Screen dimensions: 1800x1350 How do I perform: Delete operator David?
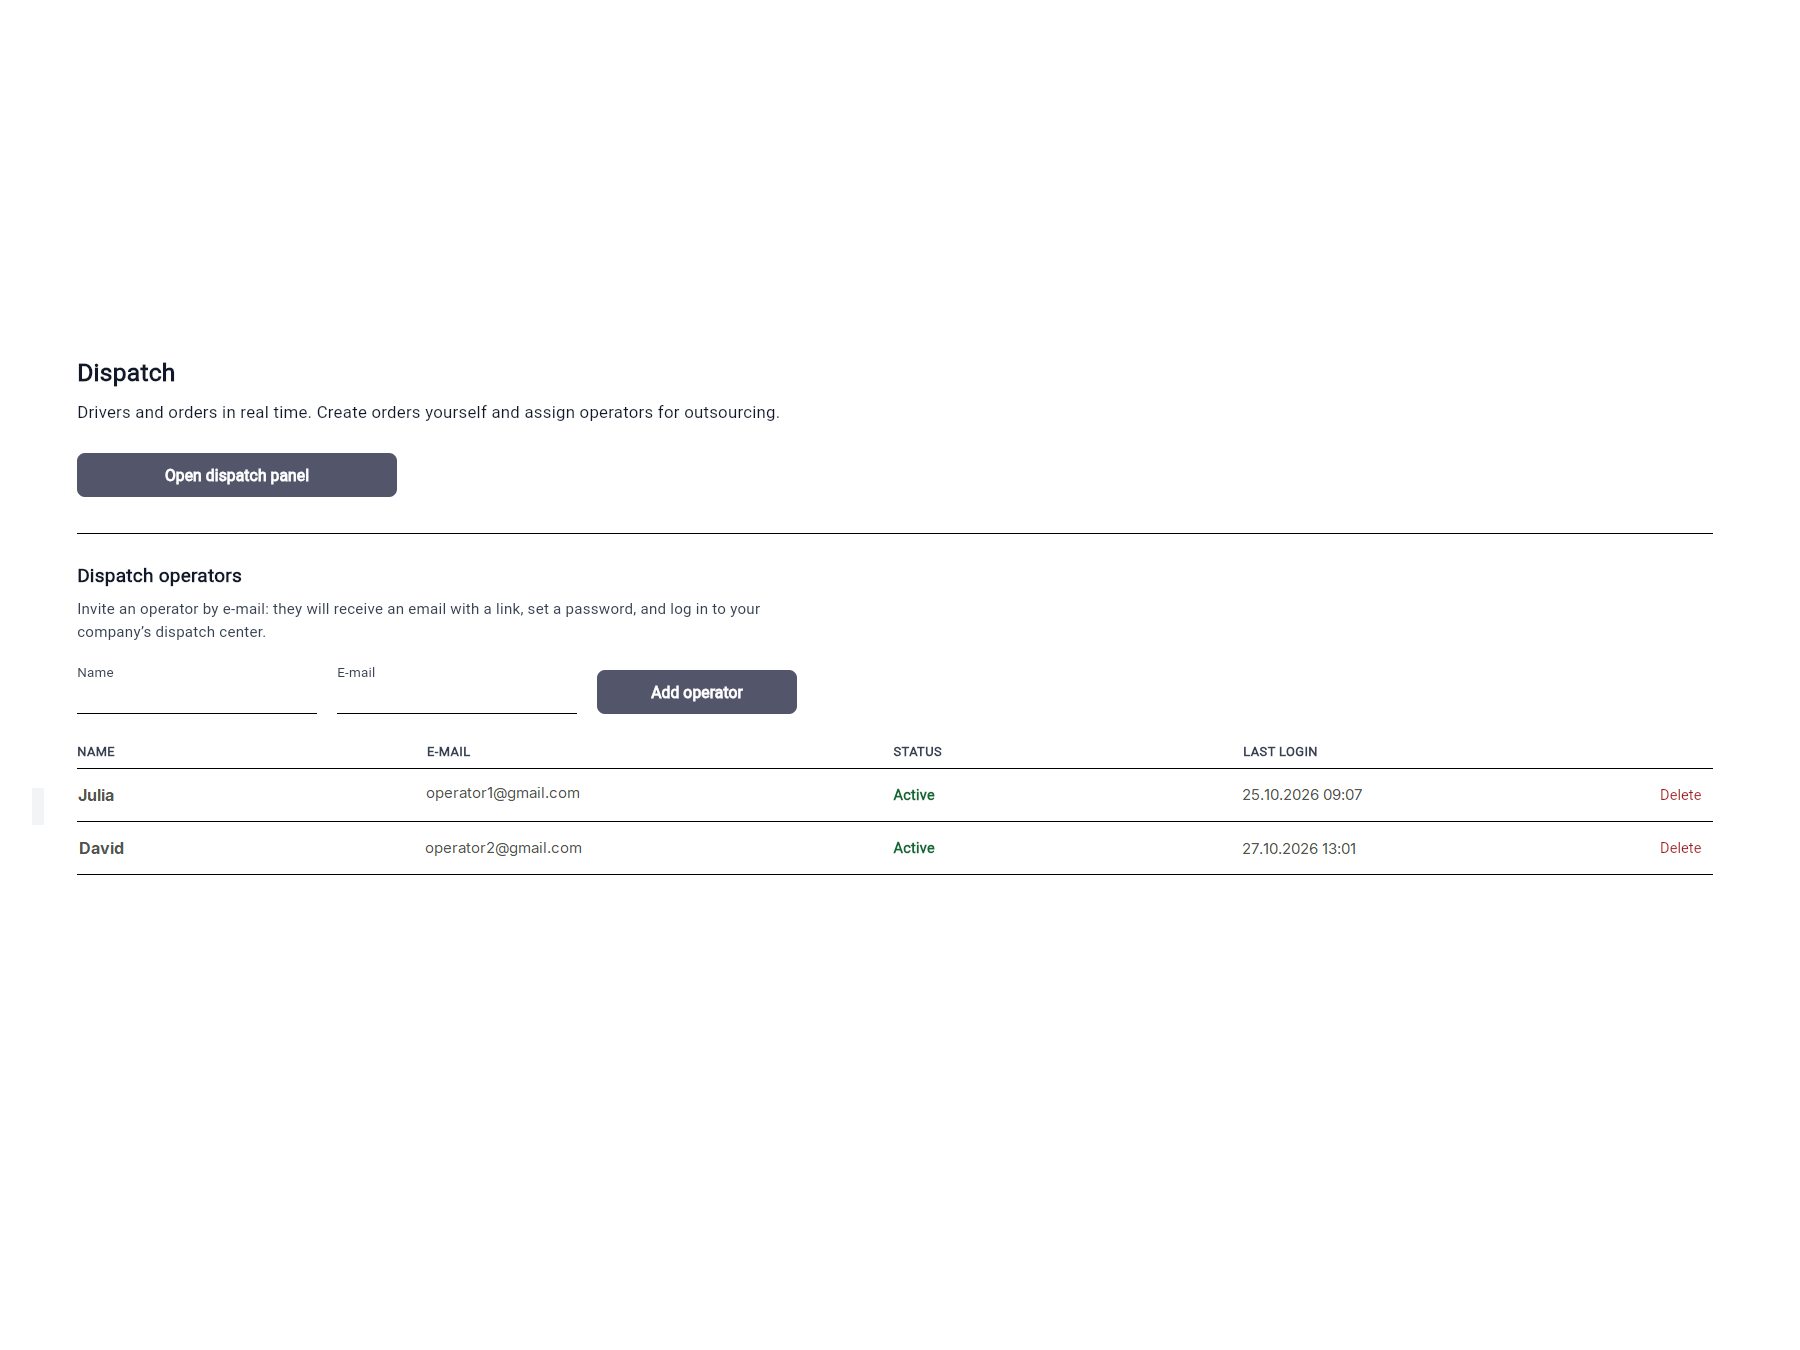[1680, 848]
